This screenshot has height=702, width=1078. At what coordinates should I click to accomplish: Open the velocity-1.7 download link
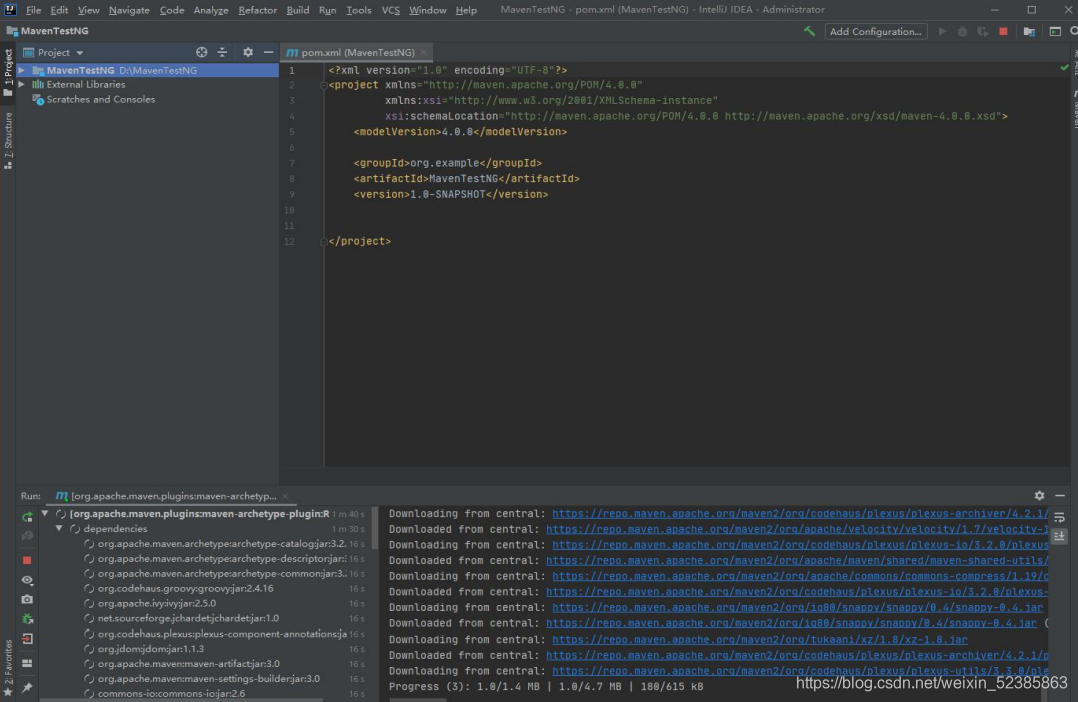pyautogui.click(x=798, y=529)
